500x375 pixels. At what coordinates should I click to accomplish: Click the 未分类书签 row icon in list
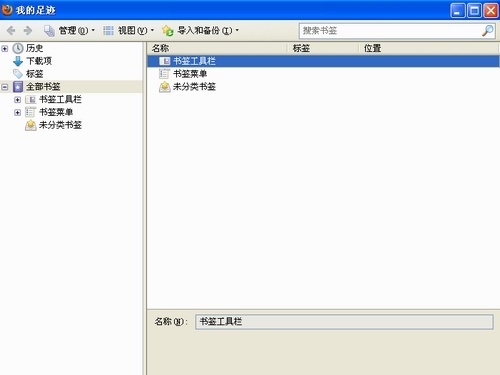(x=165, y=87)
